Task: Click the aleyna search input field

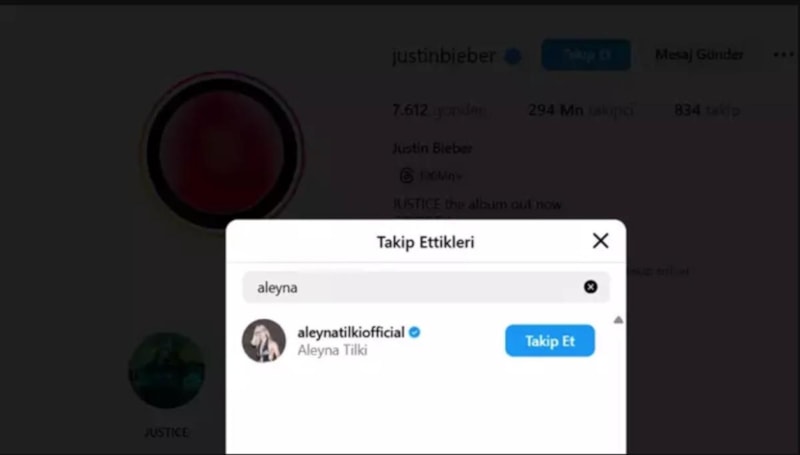Action: coord(426,287)
